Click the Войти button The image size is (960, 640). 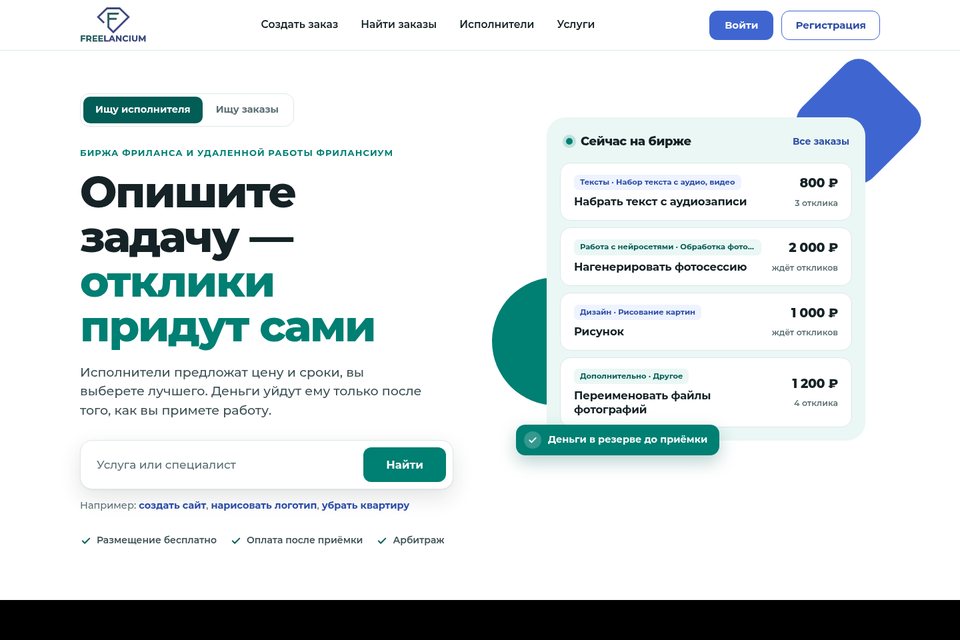click(x=741, y=25)
